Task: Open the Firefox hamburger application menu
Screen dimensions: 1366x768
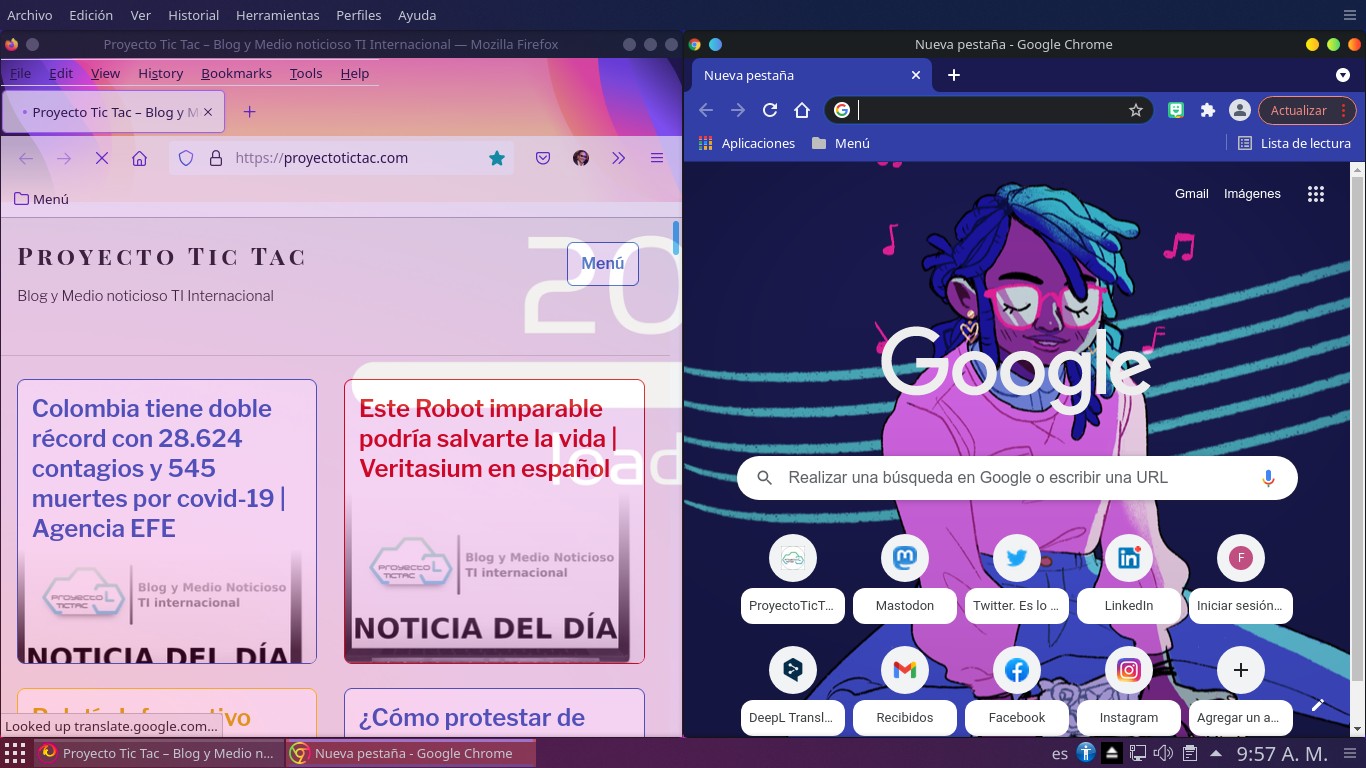Action: (x=657, y=158)
